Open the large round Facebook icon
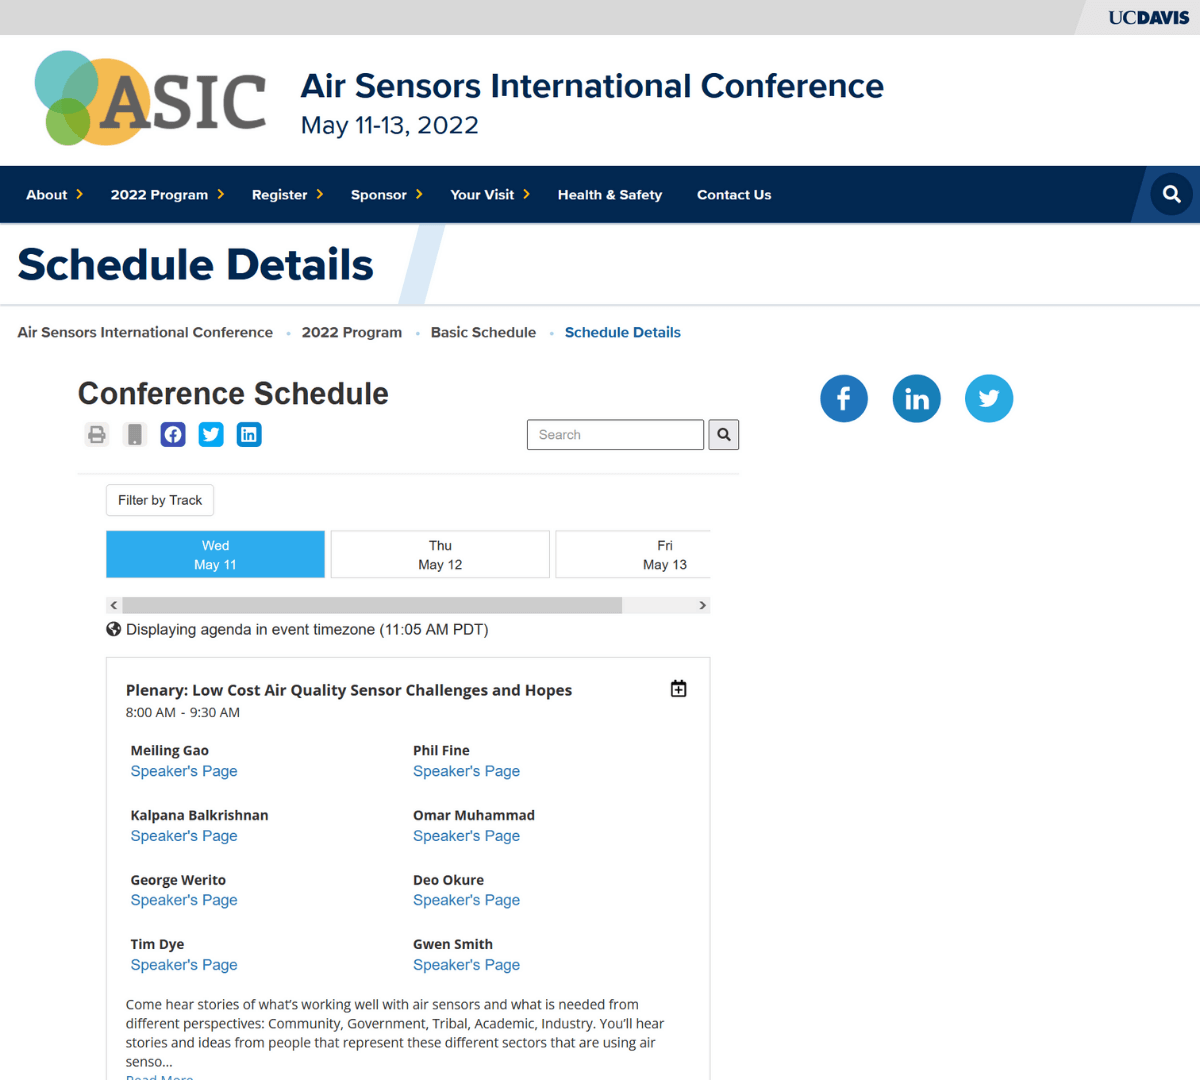The height and width of the screenshot is (1080, 1200). (x=844, y=399)
